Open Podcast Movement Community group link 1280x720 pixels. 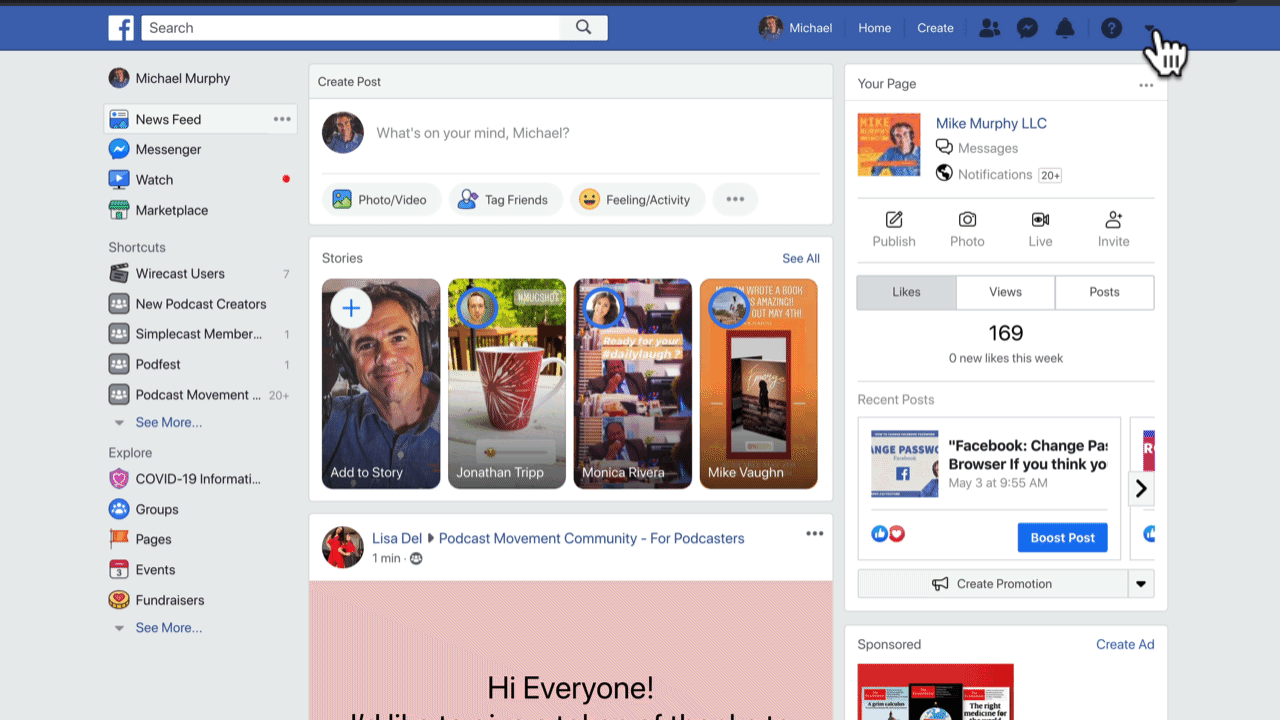591,538
